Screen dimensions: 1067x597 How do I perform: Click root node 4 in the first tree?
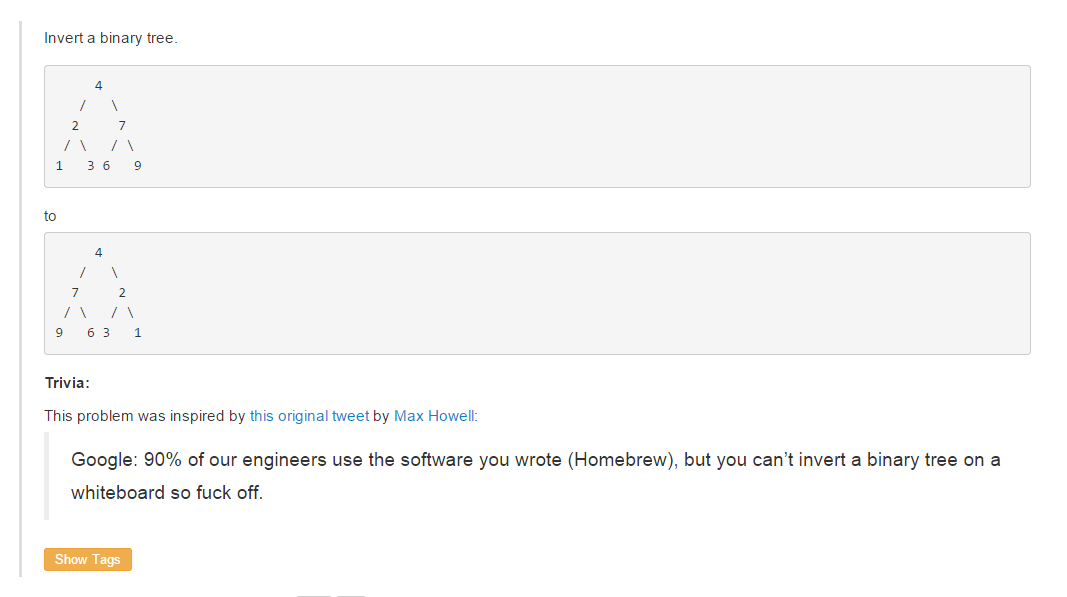coord(99,86)
